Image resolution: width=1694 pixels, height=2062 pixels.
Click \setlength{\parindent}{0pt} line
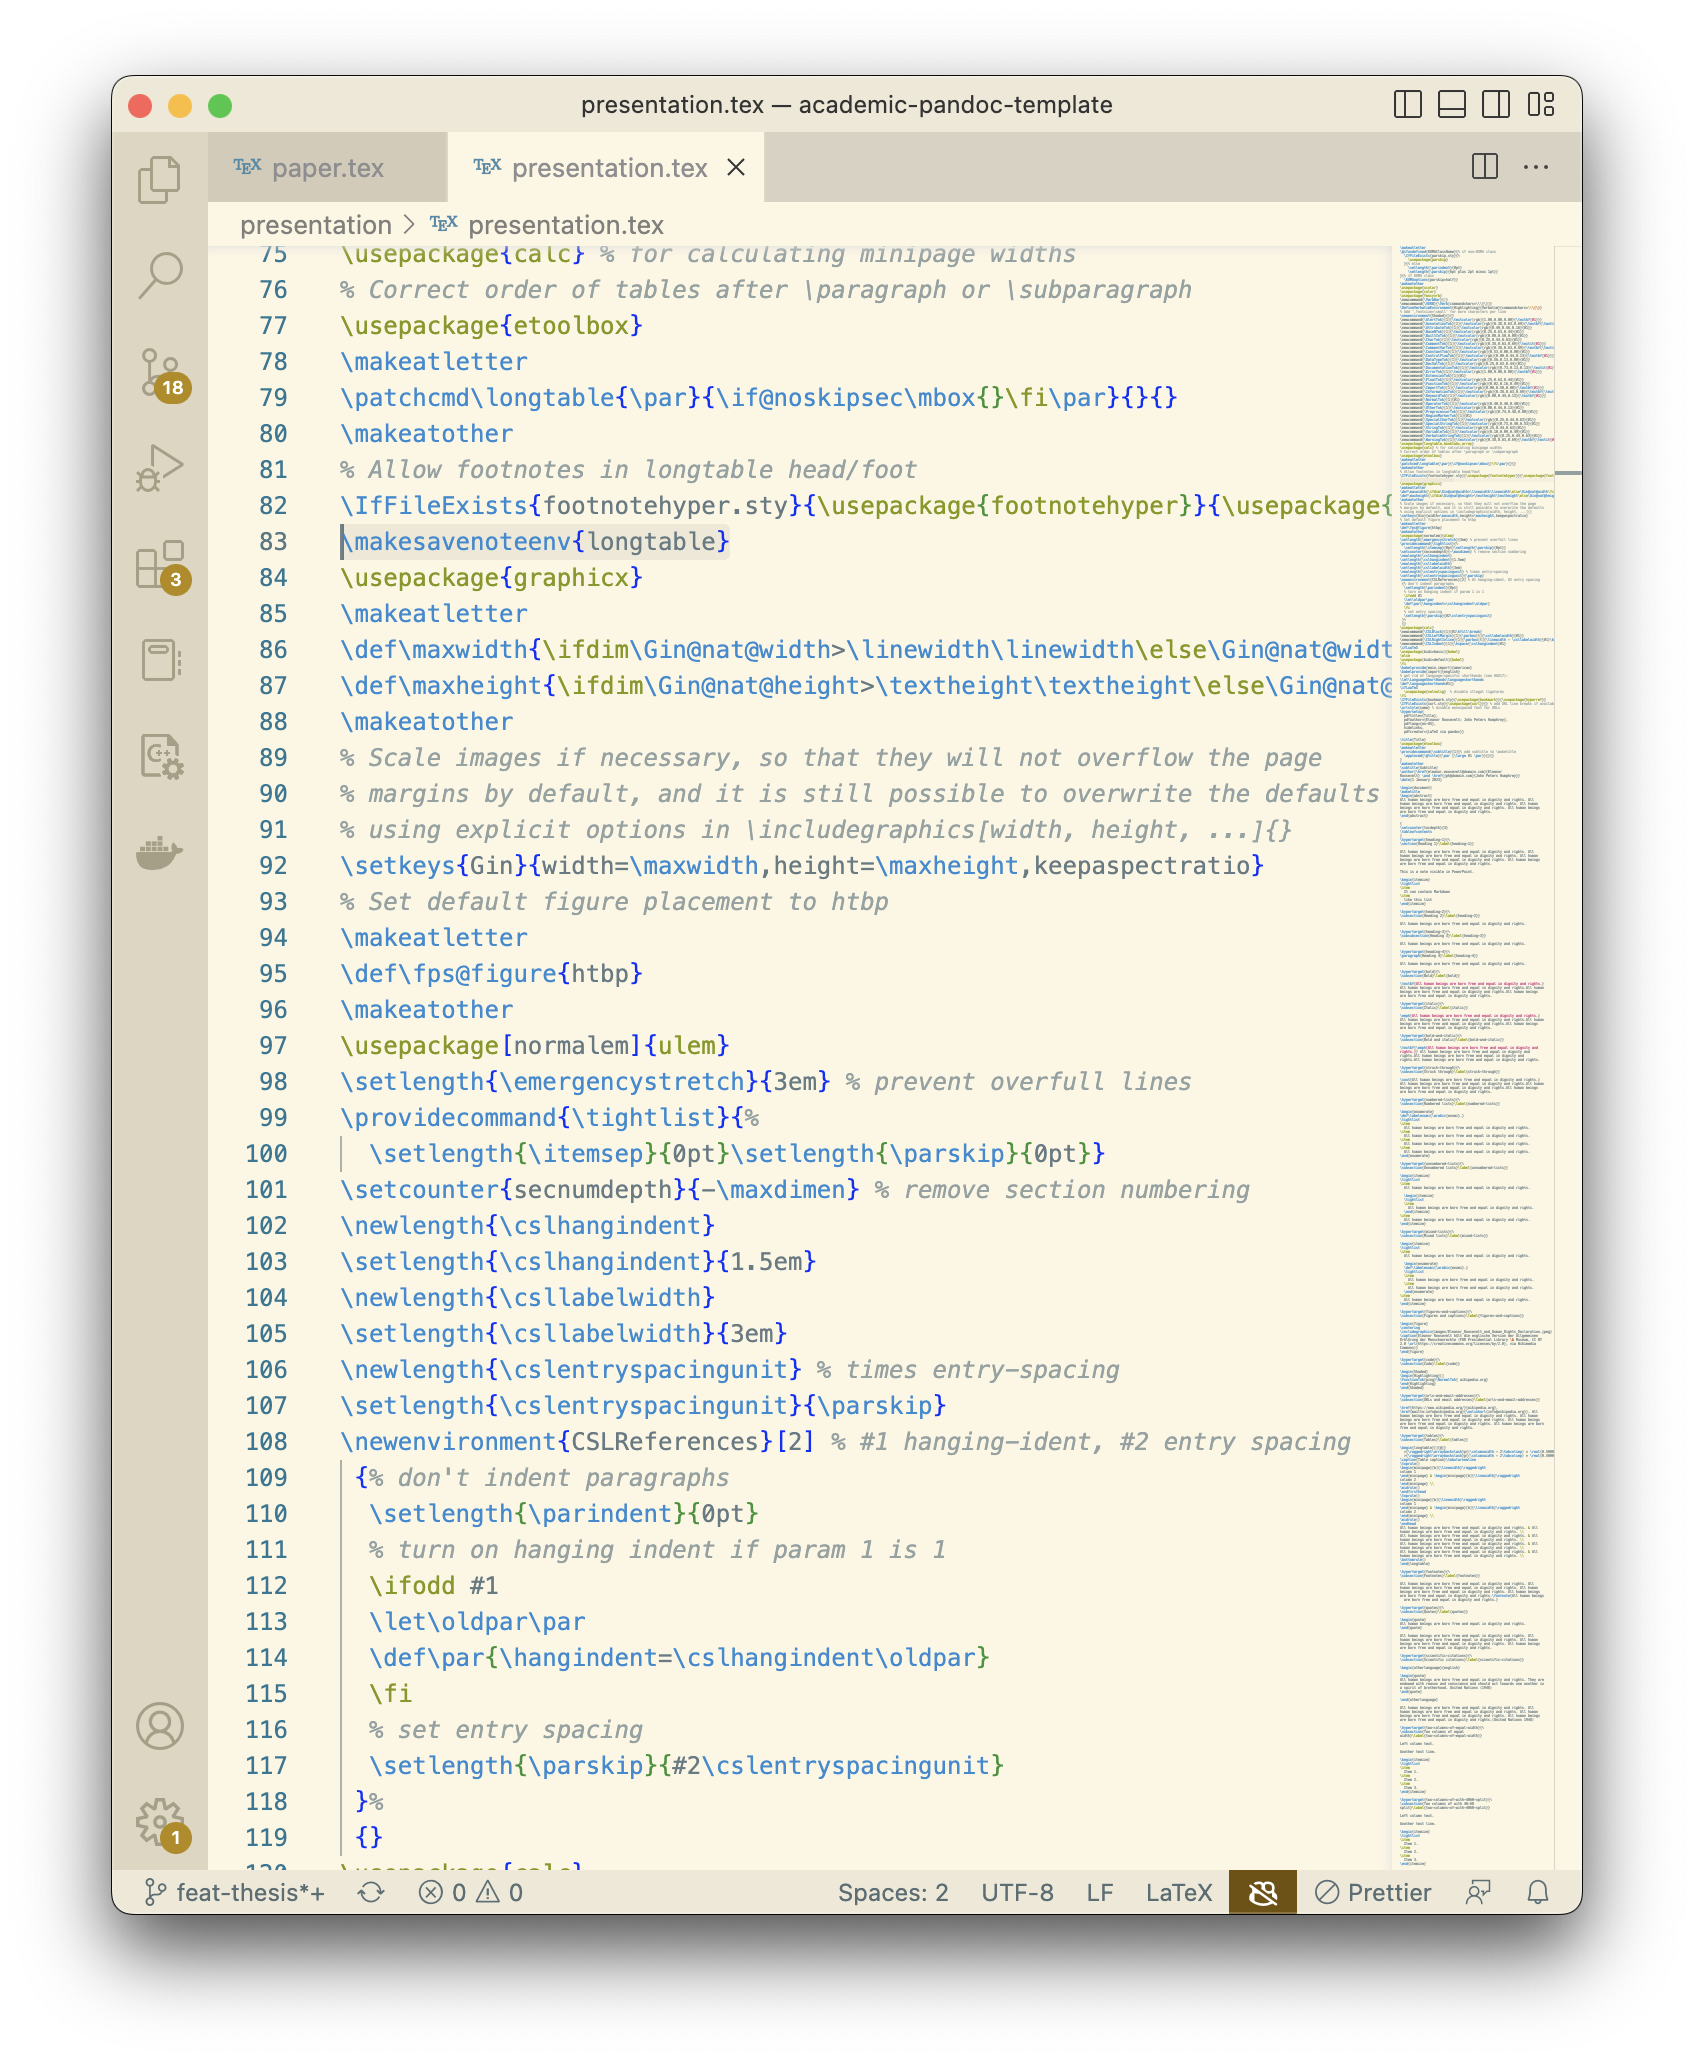(564, 1514)
